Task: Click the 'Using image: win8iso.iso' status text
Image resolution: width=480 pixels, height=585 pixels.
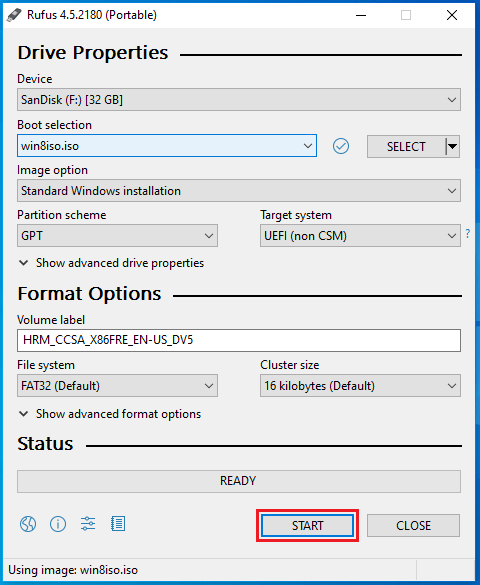Action: (x=73, y=570)
